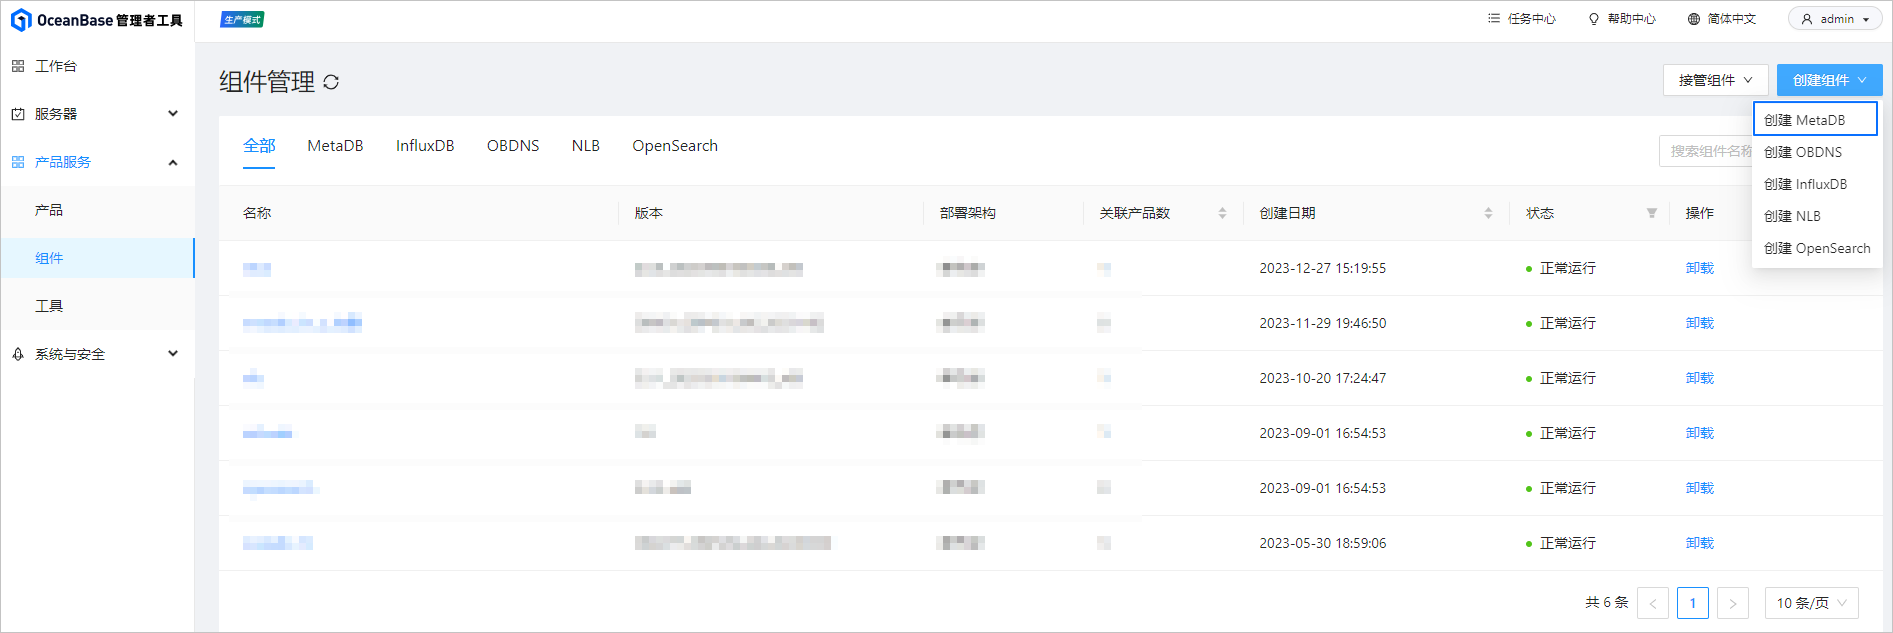Click the 生产模式 badge
The image size is (1893, 633).
[242, 20]
